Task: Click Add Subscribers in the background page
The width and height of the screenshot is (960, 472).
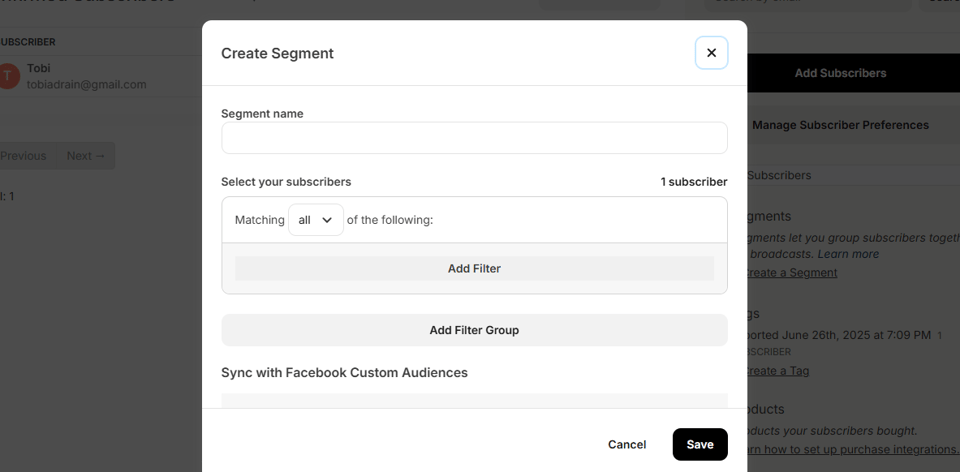Action: 853,73
